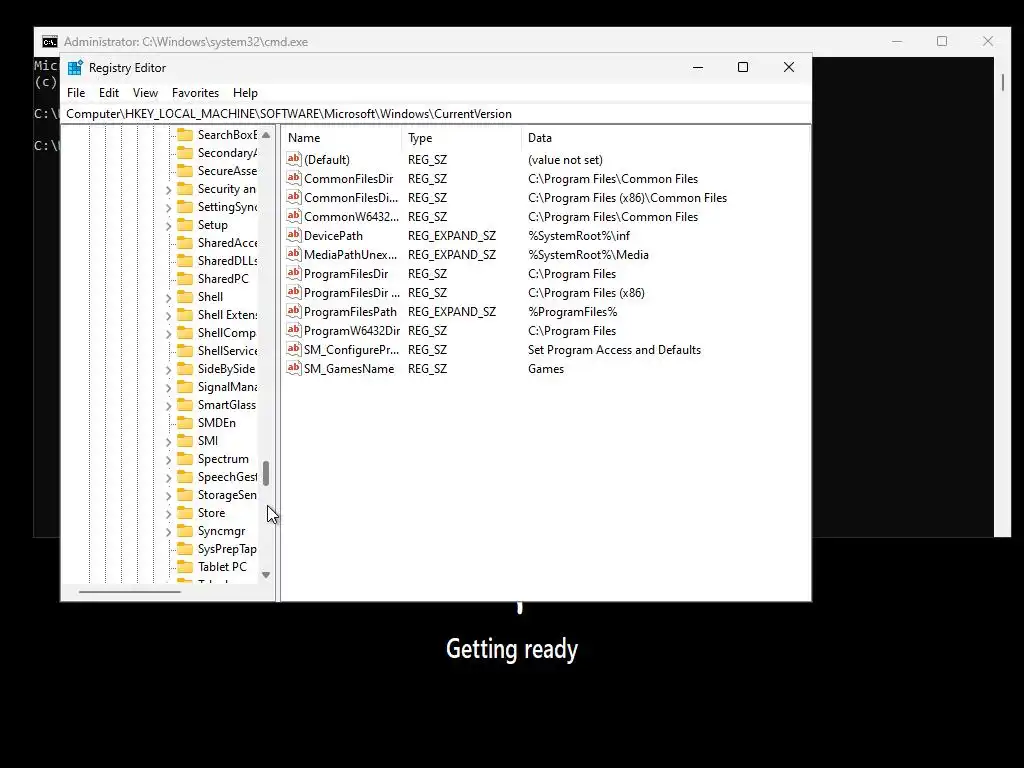Click the 'C:\Program Files (x86)\Common Files' data cell
This screenshot has height=768, width=1024.
point(627,197)
